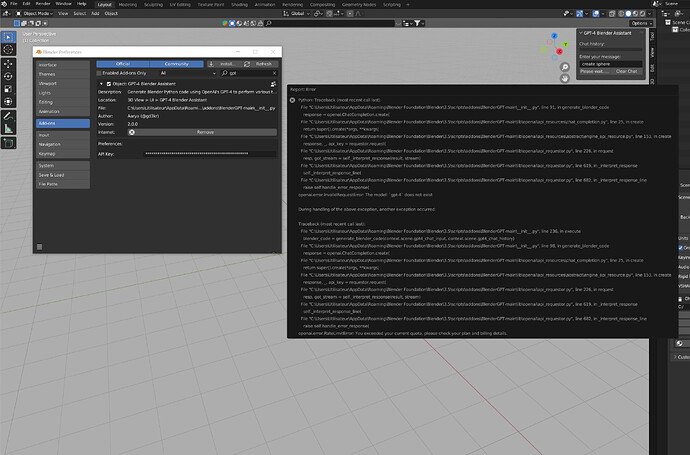690x455 pixels.
Task: Click the filter funnel icon in header
Action: coord(417,23)
